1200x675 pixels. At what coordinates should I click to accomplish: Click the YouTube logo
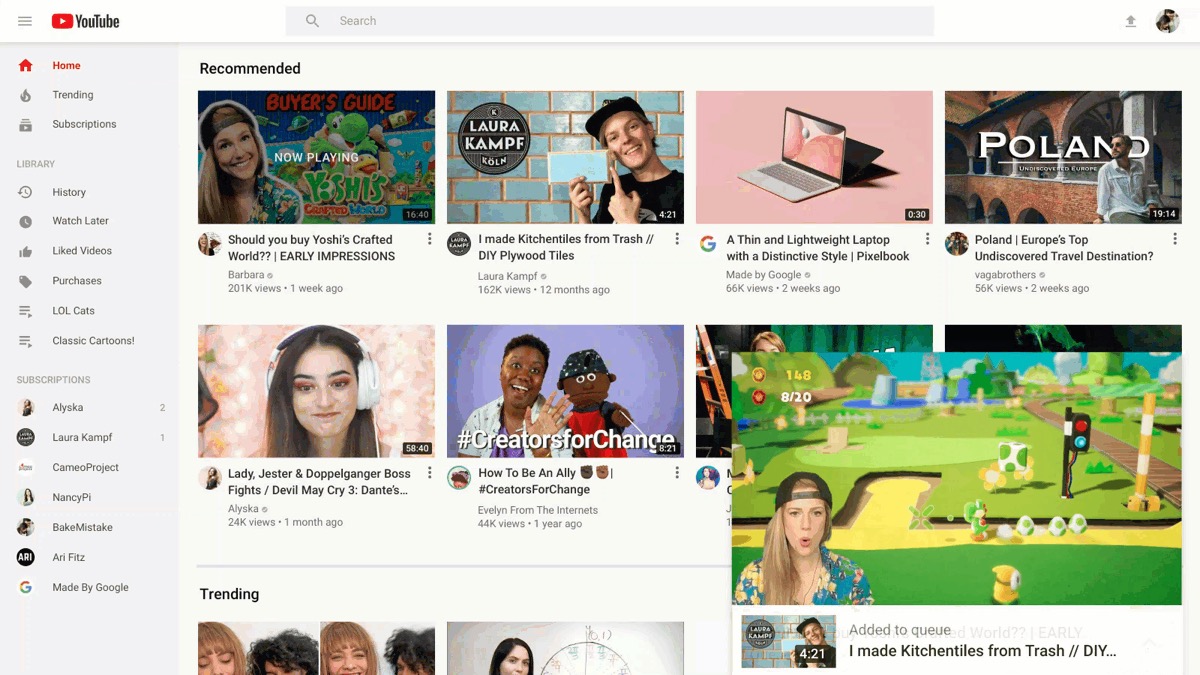85,21
